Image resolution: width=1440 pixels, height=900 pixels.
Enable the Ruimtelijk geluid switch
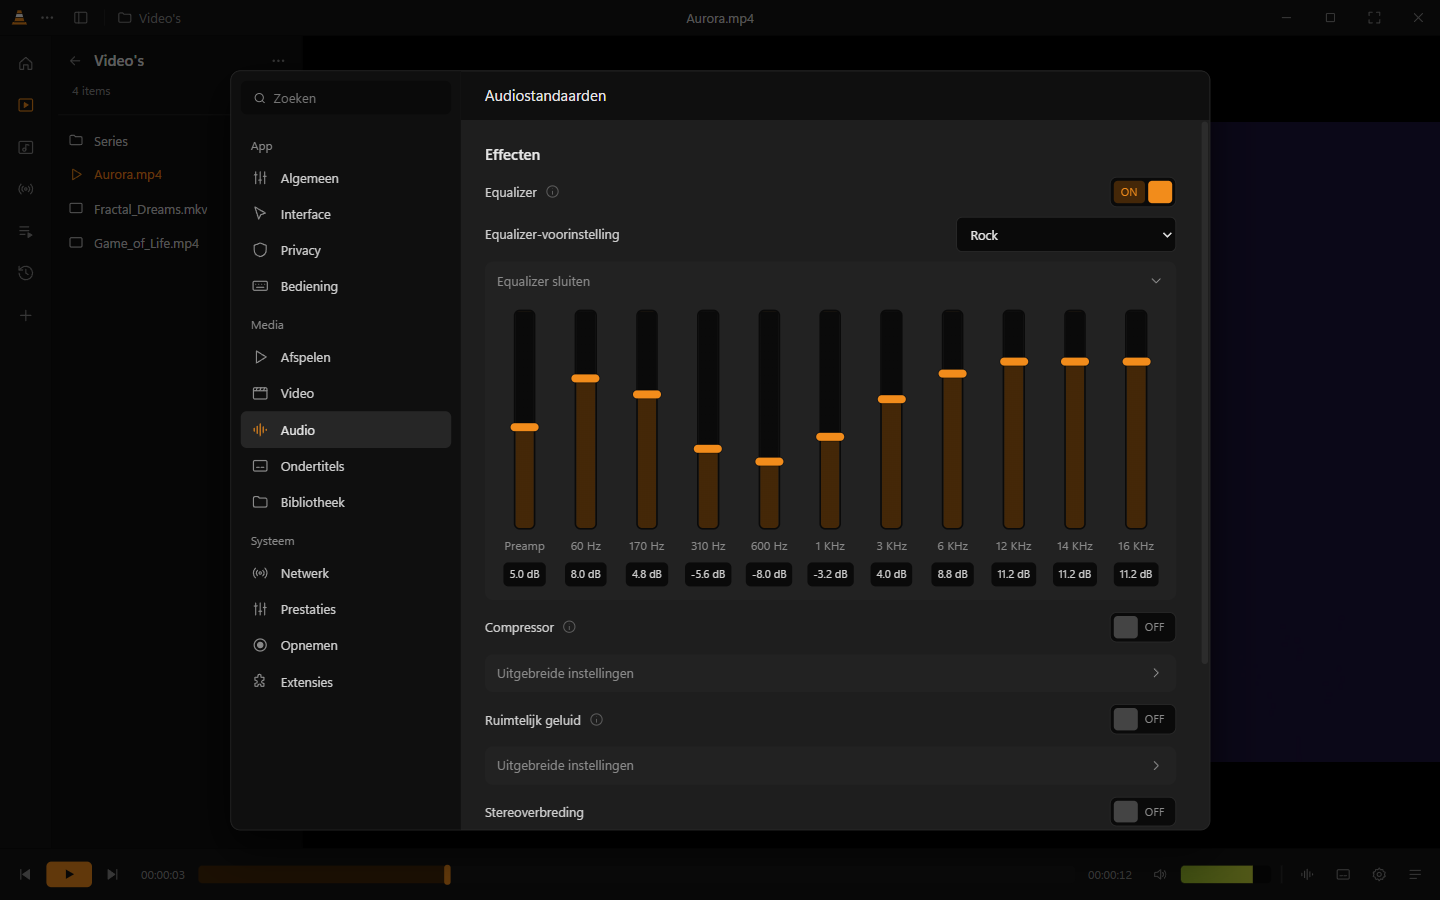coord(1143,719)
